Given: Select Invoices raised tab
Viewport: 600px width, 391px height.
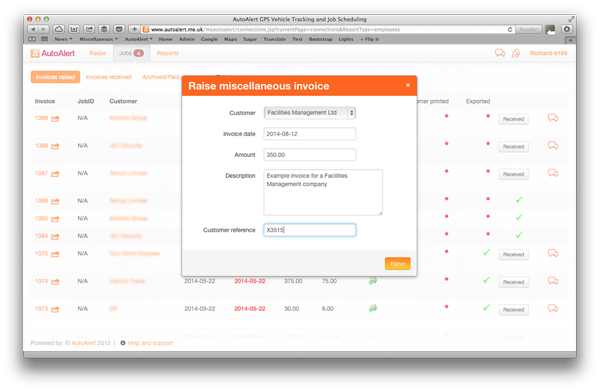Looking at the screenshot, I should 55,77.
